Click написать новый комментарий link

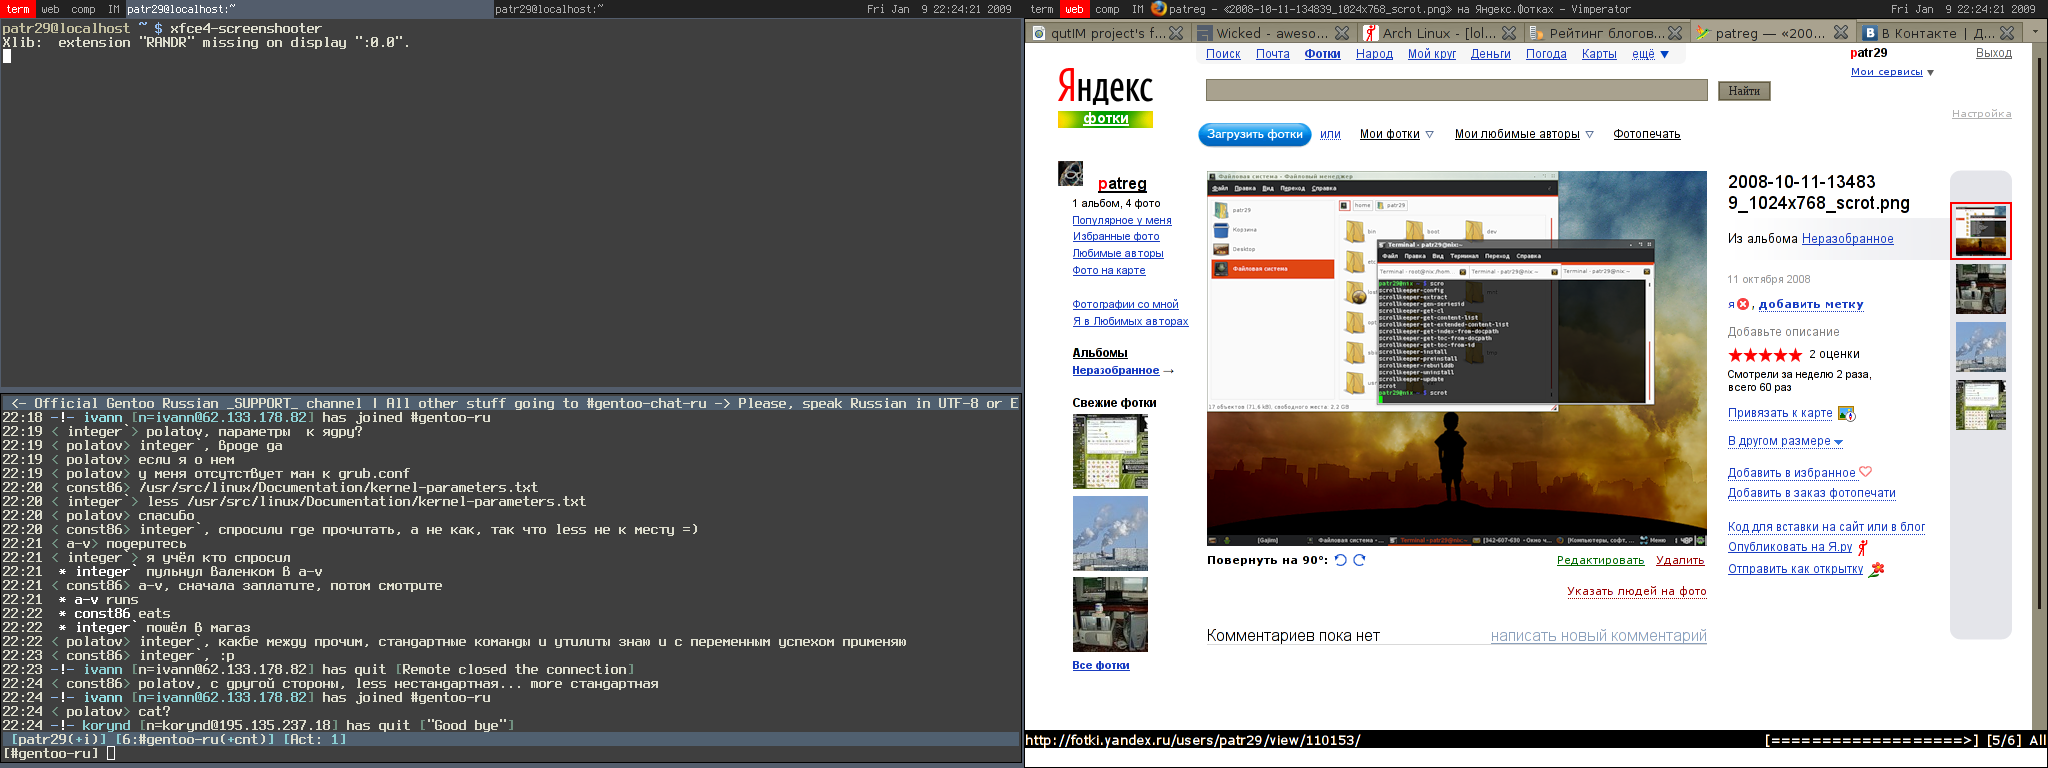pos(1598,636)
